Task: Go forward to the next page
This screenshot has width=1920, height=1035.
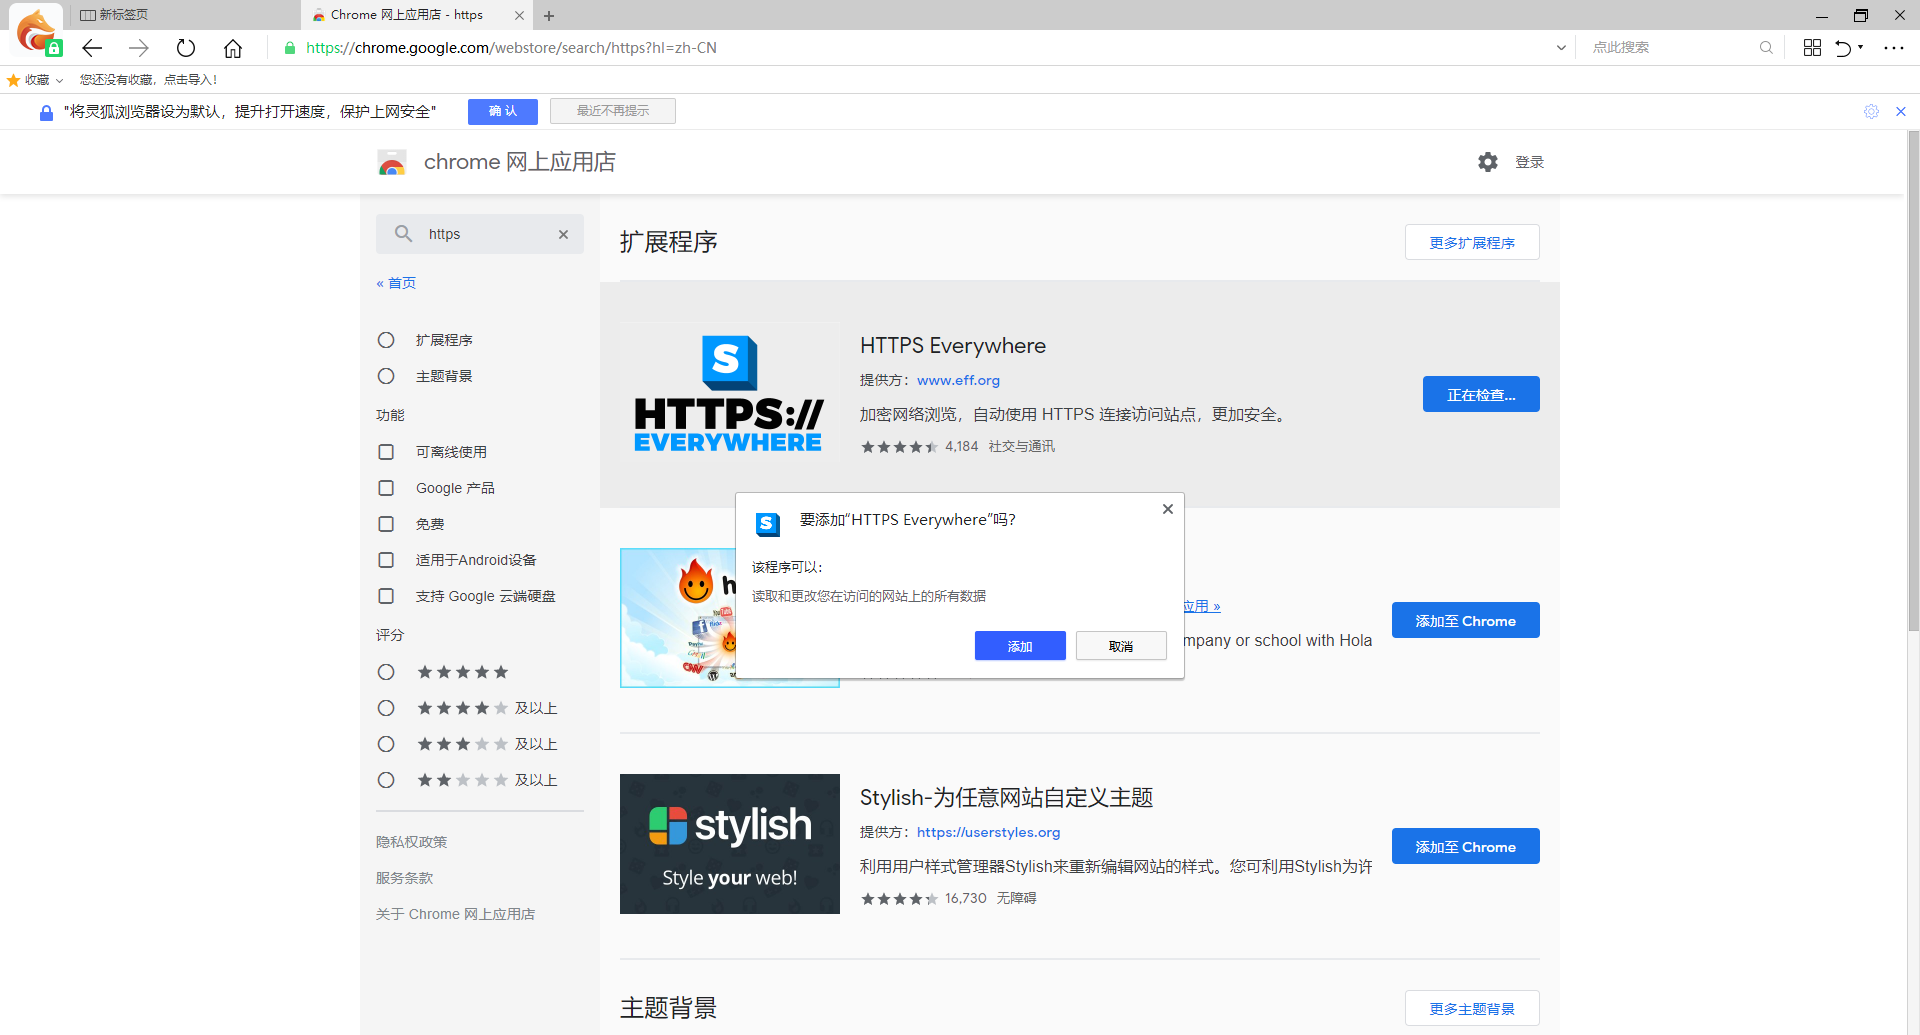Action: (139, 48)
